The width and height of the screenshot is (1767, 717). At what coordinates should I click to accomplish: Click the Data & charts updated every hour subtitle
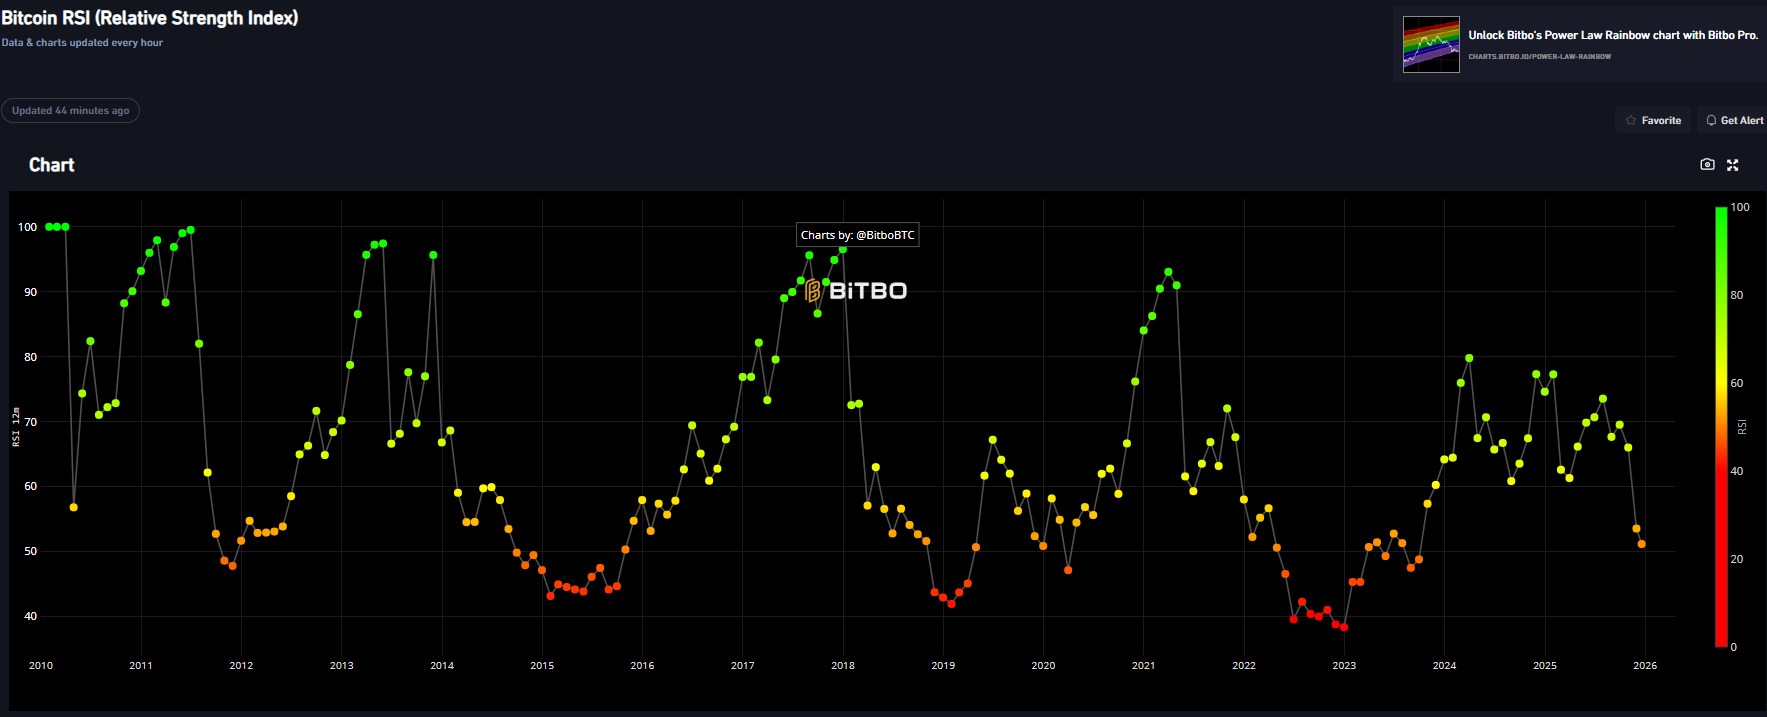[x=82, y=43]
